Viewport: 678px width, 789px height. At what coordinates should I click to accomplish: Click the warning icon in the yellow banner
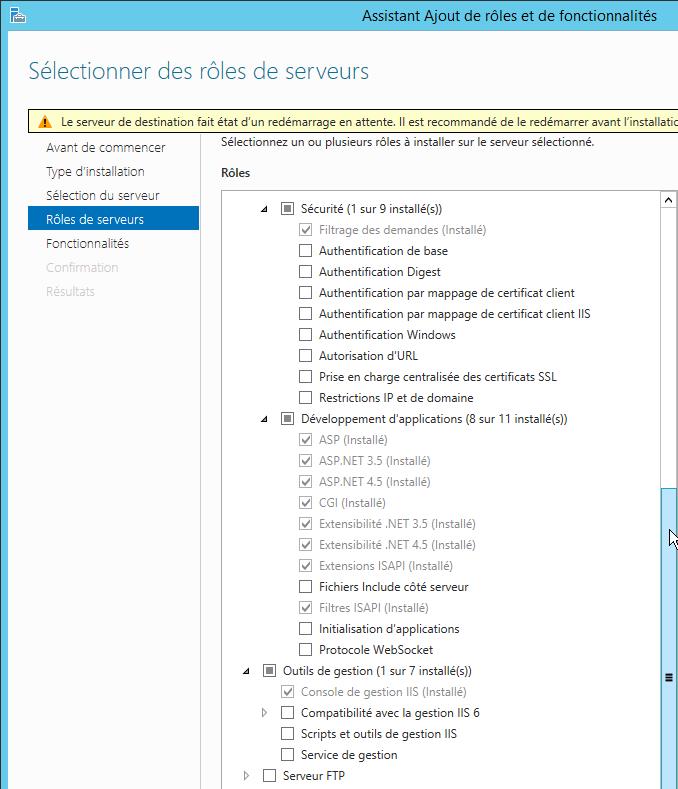click(45, 122)
